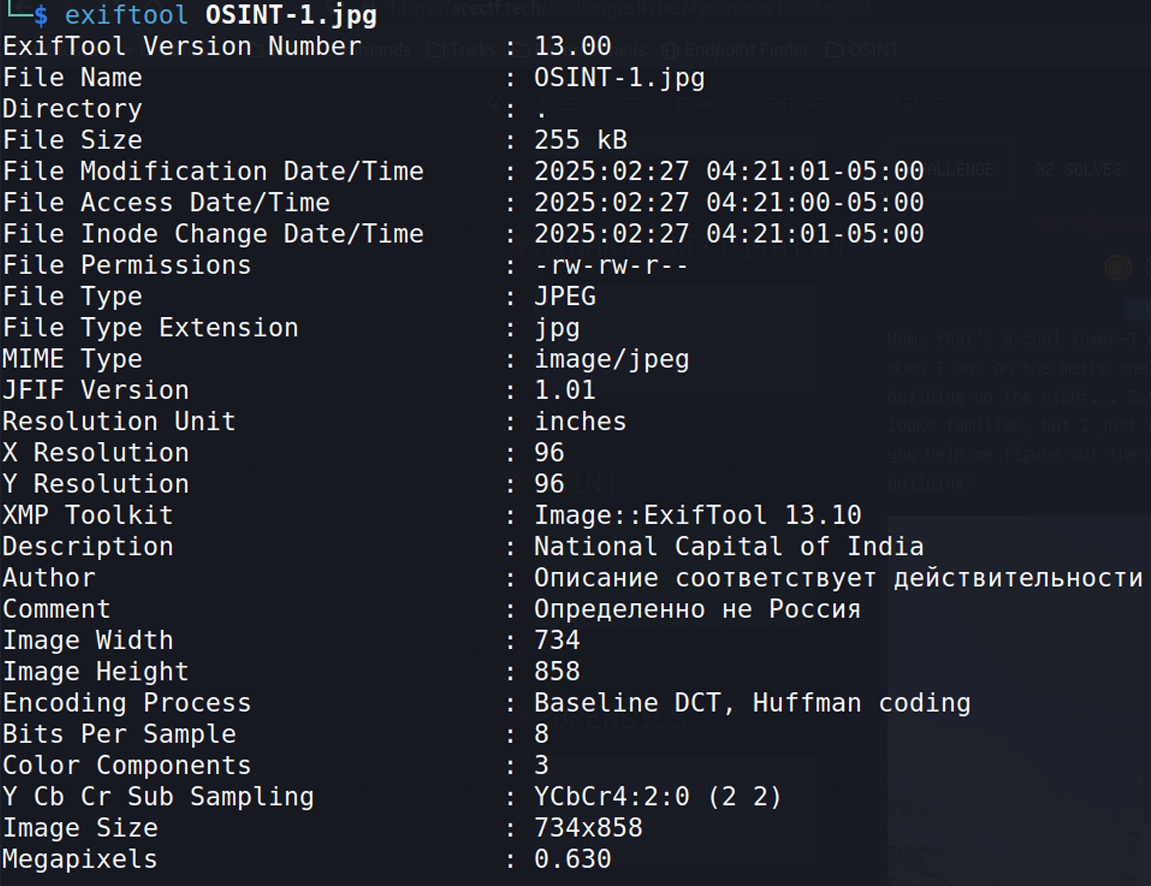1151x886 pixels.
Task: Click the Russian text in the Comment row
Action: (x=697, y=609)
